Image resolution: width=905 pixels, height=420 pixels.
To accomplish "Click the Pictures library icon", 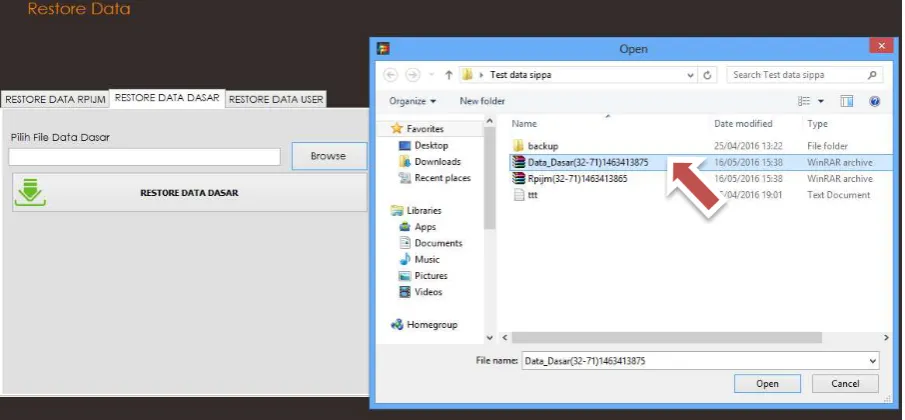I will [x=405, y=276].
